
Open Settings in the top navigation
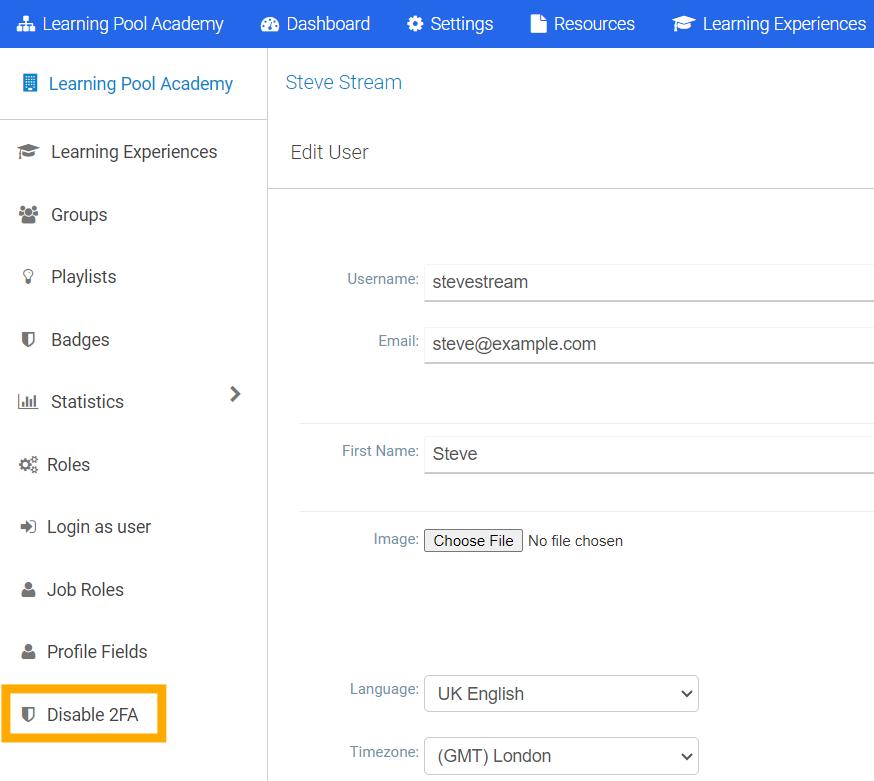(x=450, y=24)
